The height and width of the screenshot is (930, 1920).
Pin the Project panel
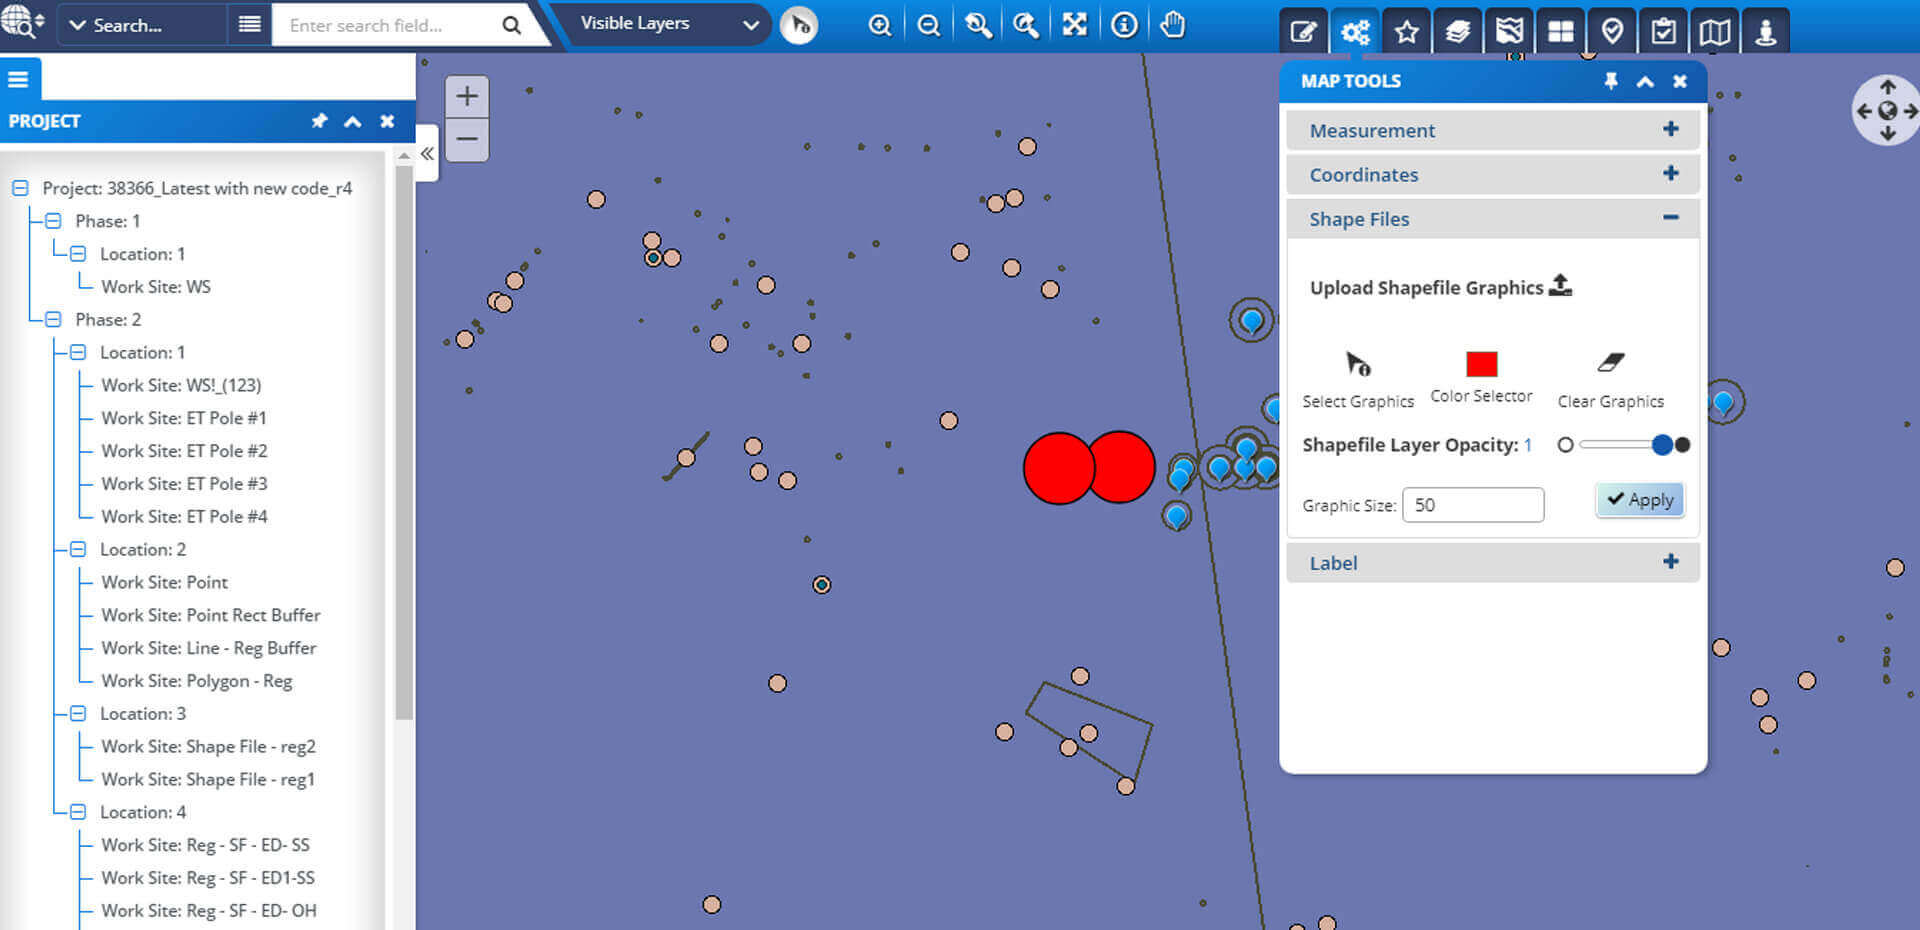[x=319, y=121]
